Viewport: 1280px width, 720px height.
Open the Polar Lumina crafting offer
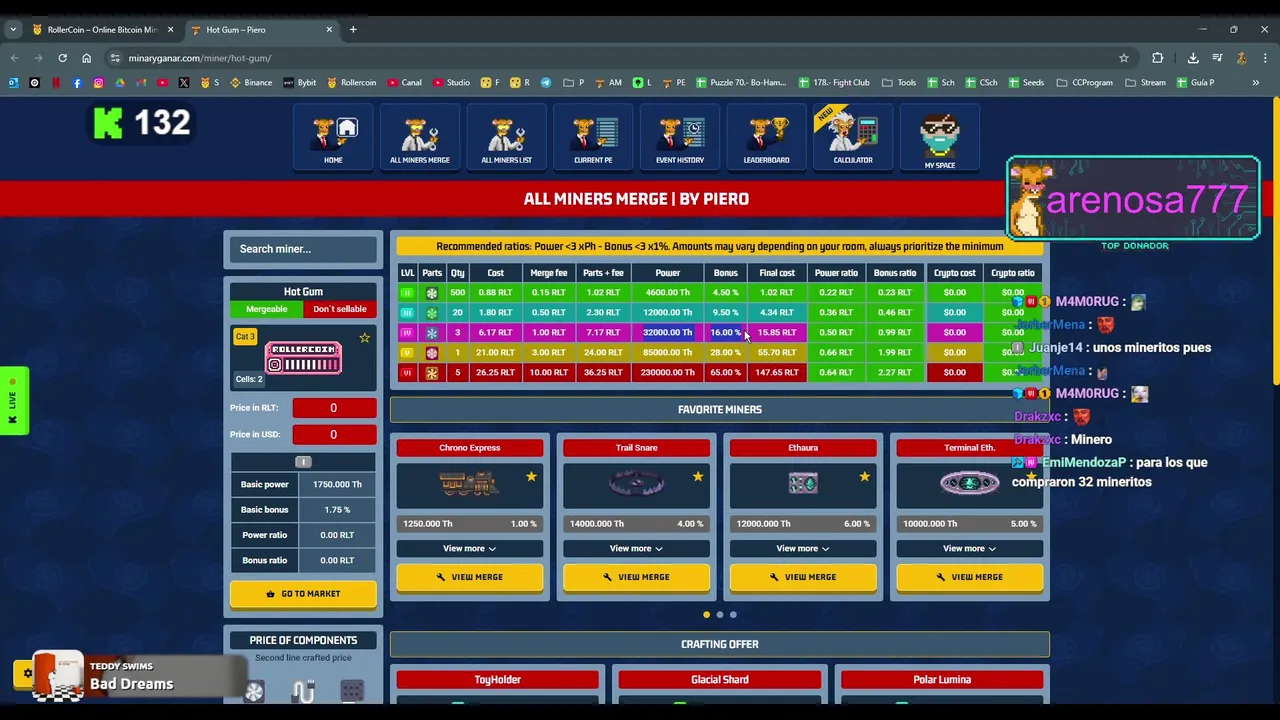tap(942, 680)
